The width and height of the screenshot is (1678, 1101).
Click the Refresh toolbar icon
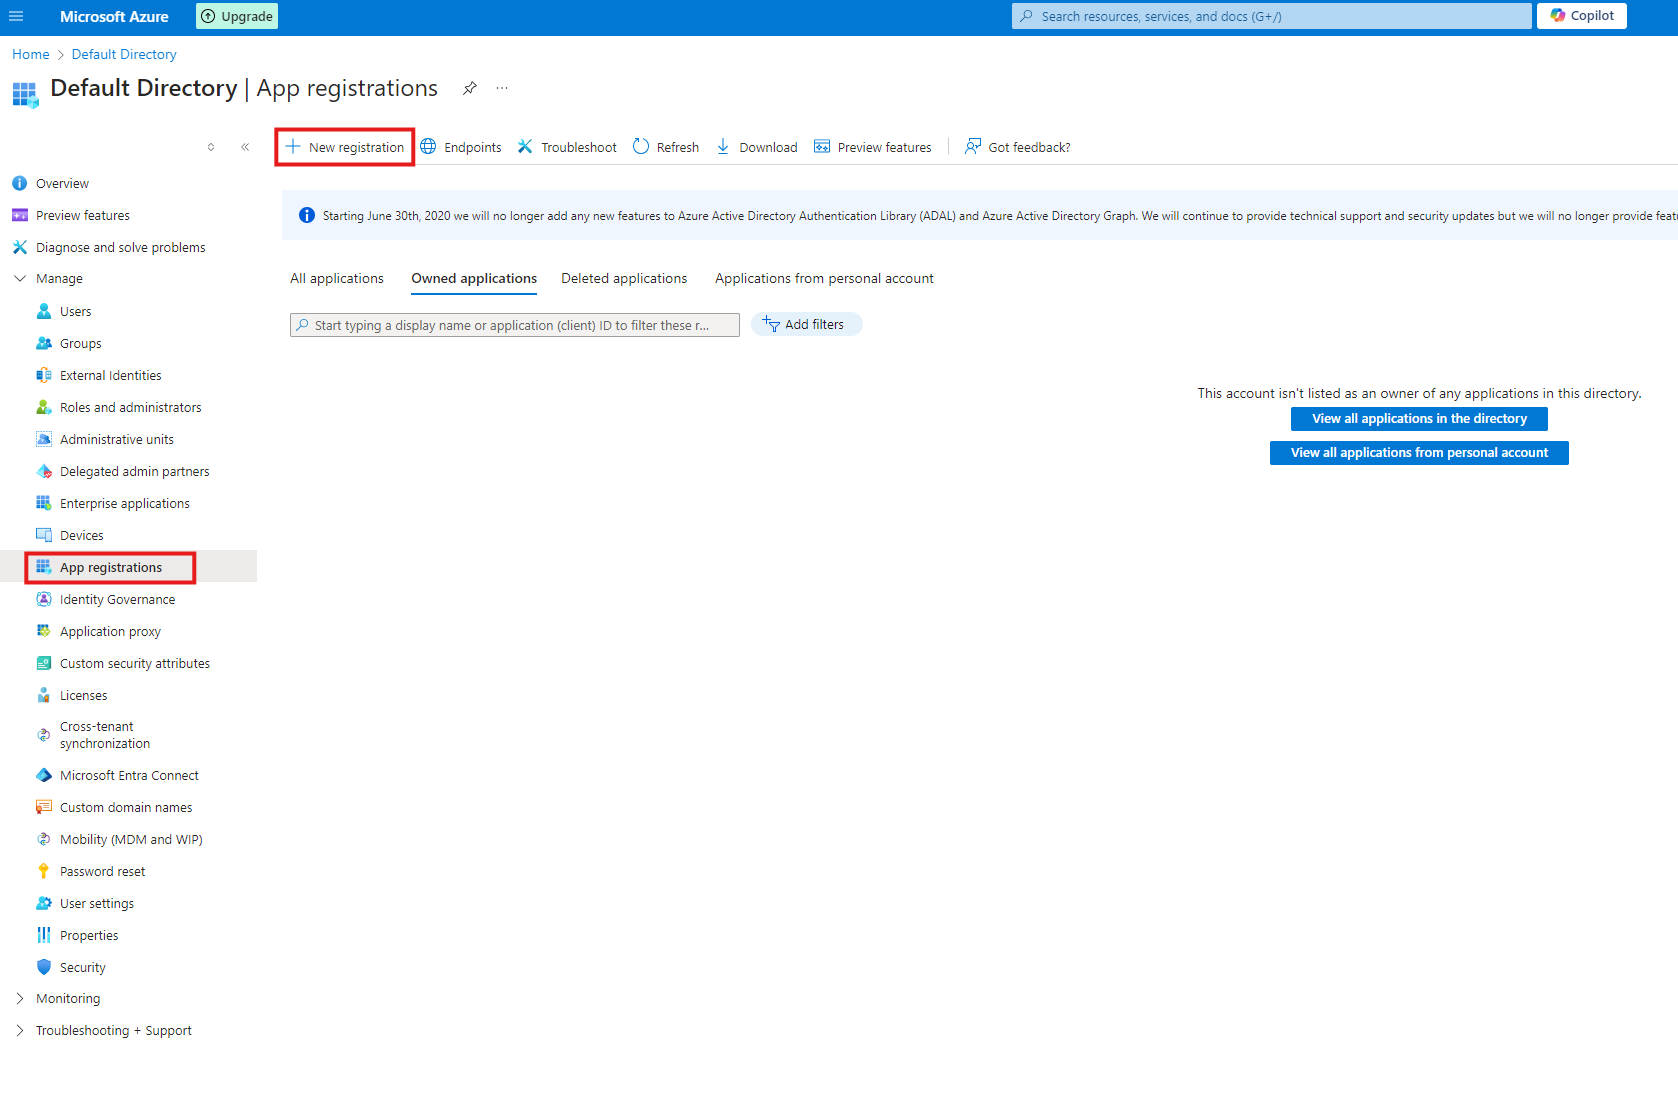pyautogui.click(x=641, y=147)
